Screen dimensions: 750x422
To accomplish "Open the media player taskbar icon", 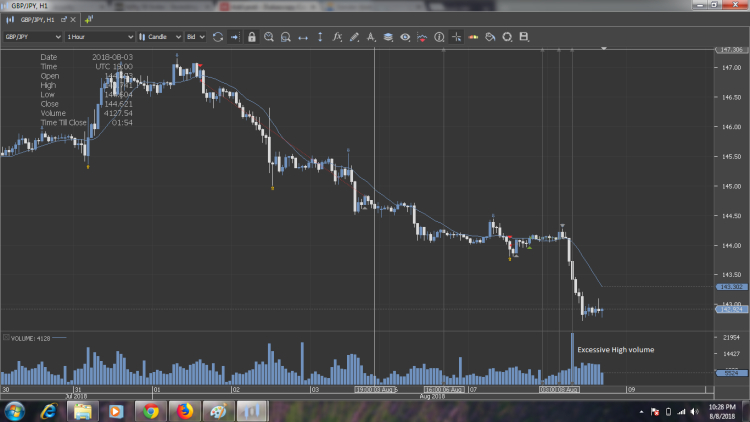I will coord(116,411).
